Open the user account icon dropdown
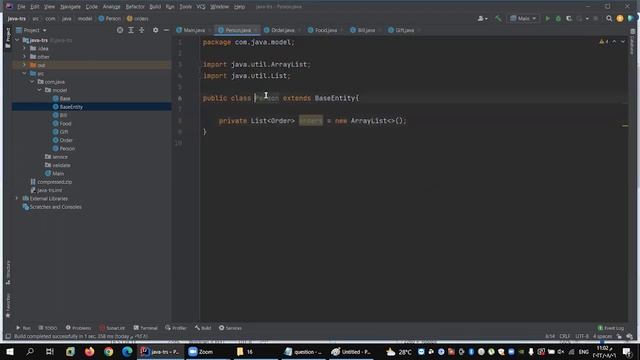 482,18
